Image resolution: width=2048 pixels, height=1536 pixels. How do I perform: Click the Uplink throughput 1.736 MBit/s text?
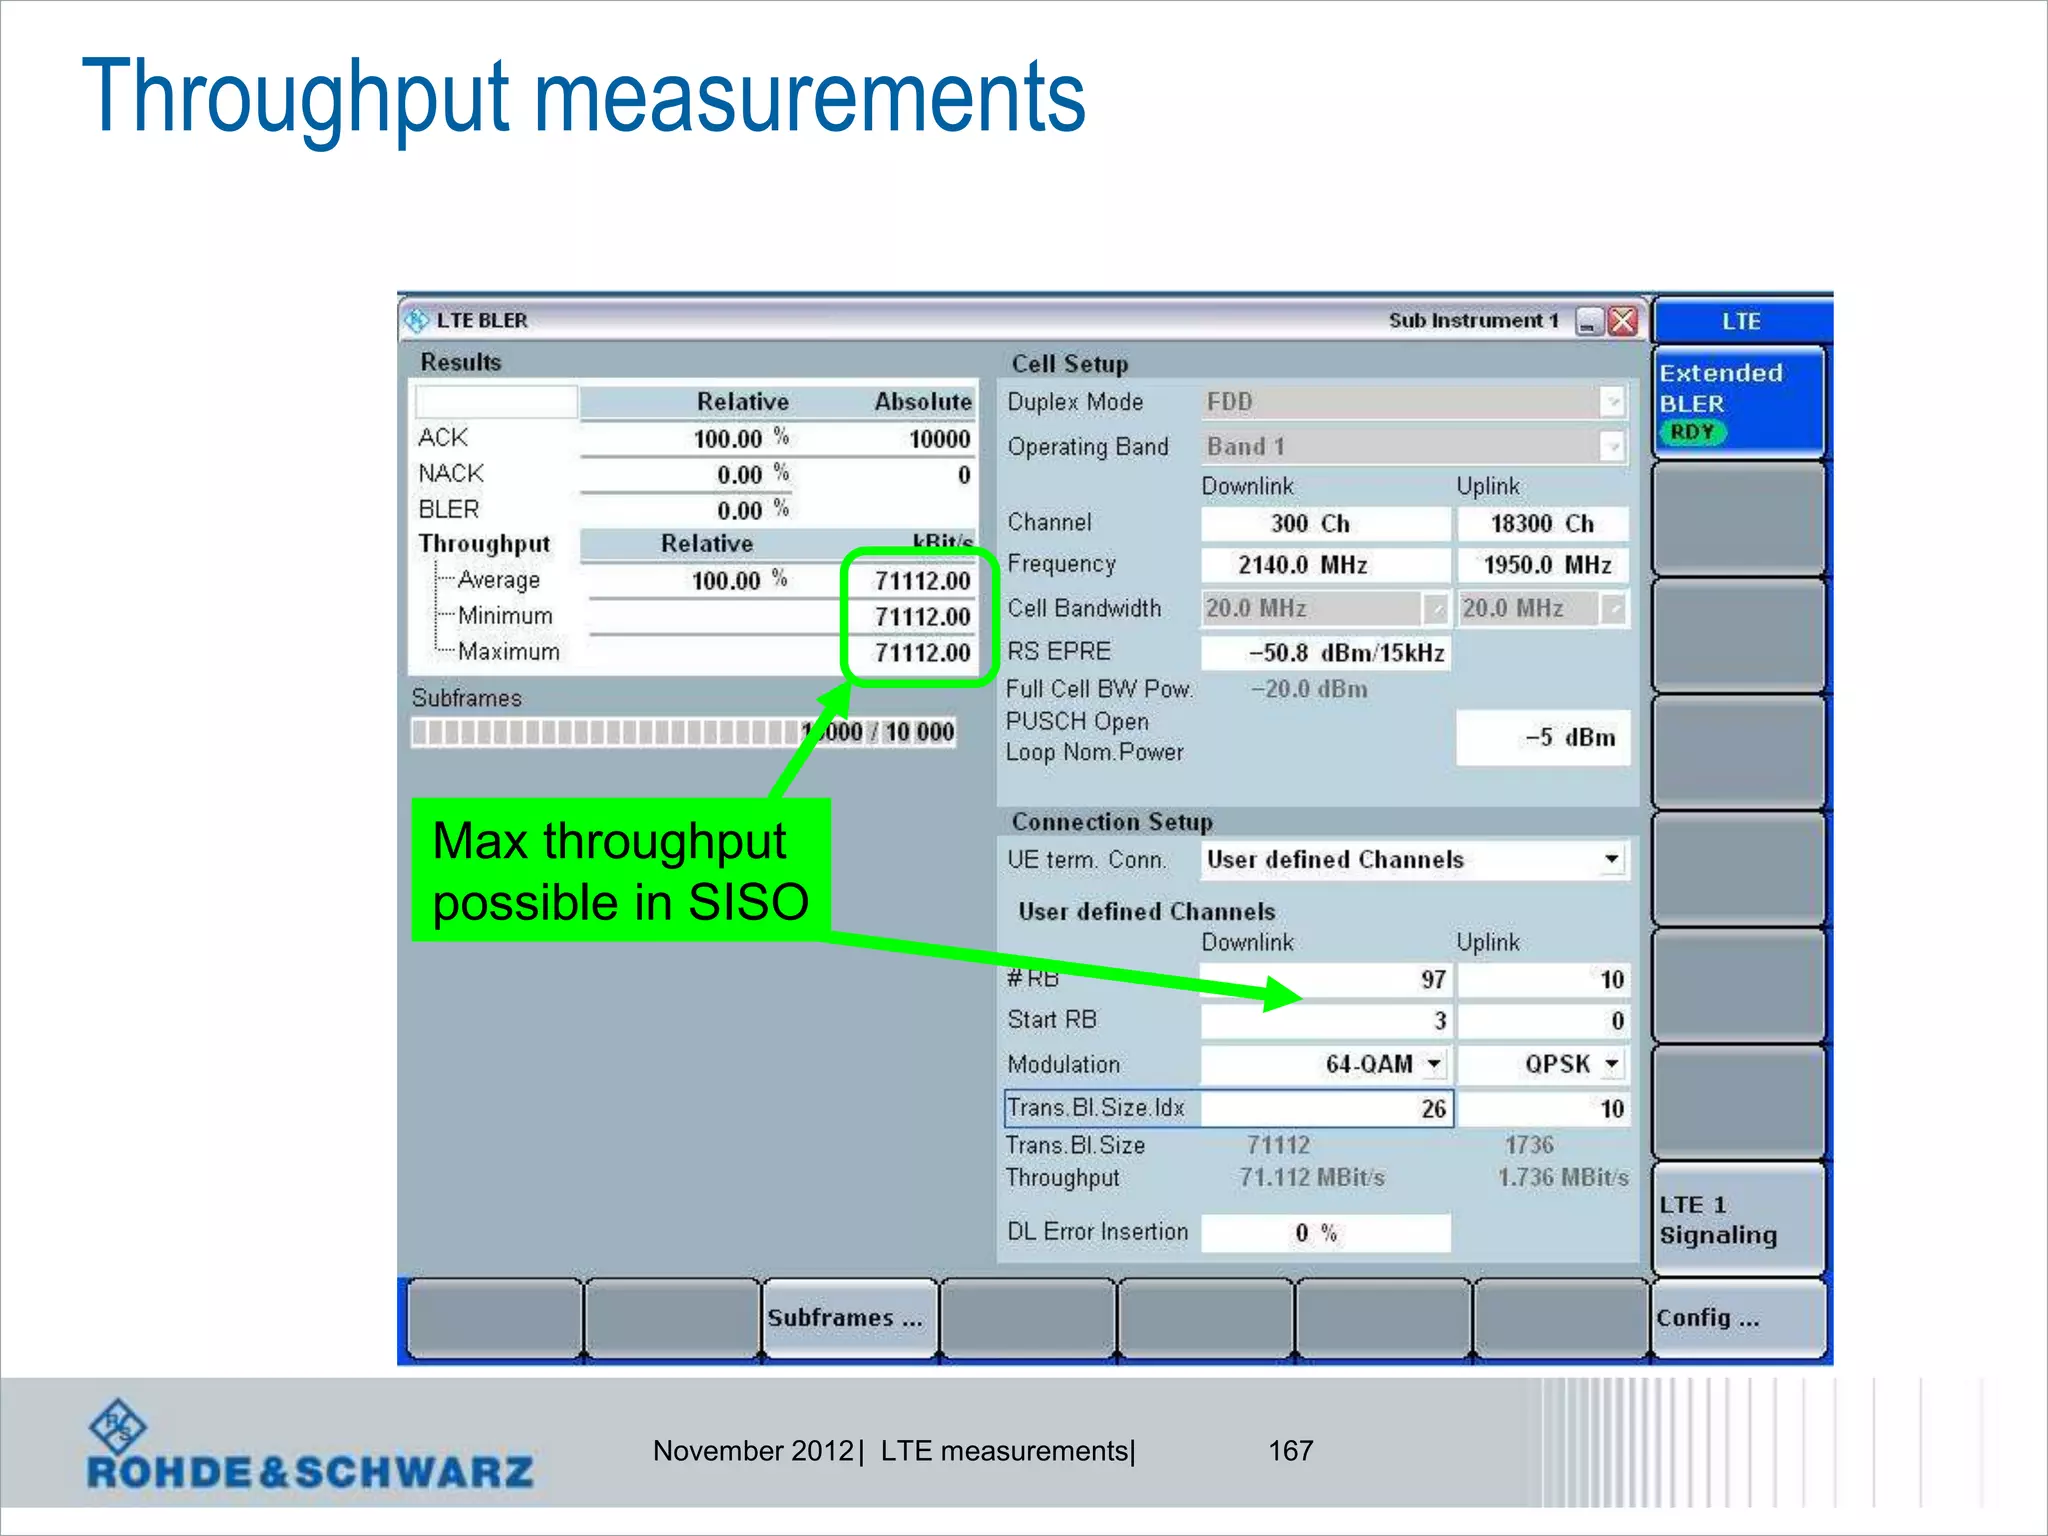pyautogui.click(x=1563, y=1178)
